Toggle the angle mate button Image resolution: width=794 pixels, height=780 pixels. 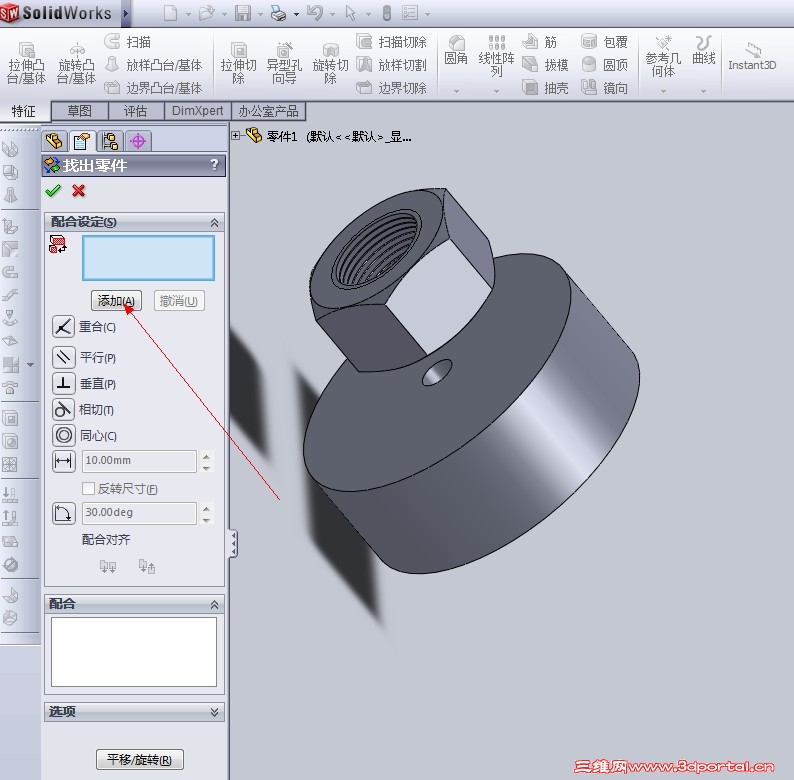[x=63, y=513]
